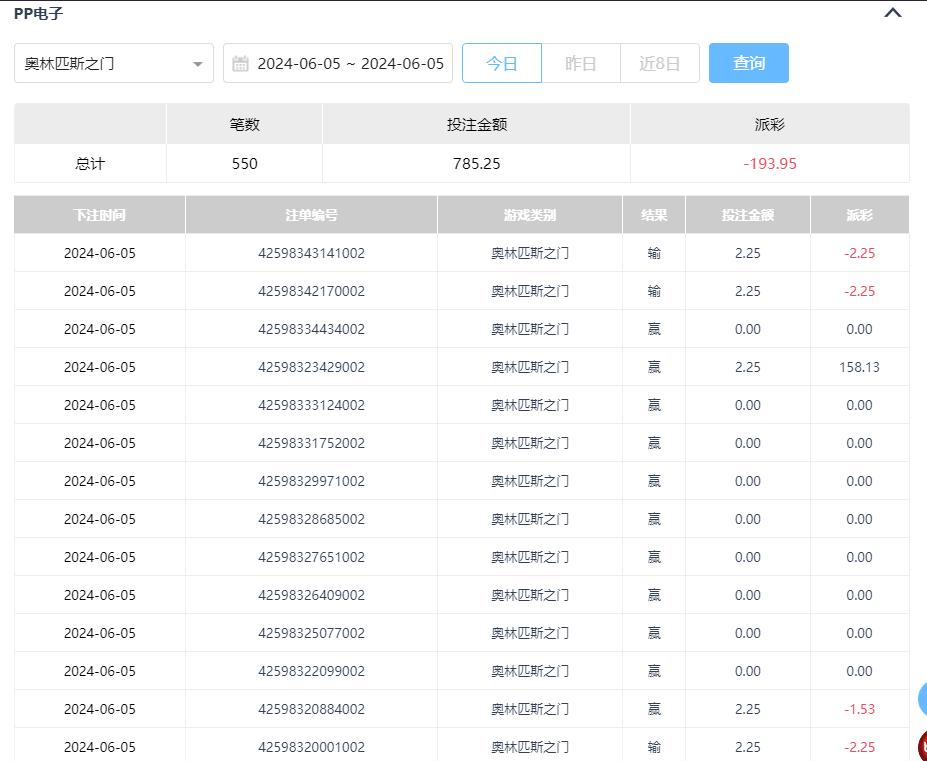Click bet number 42598320884002
The height and width of the screenshot is (761, 927).
pos(311,709)
